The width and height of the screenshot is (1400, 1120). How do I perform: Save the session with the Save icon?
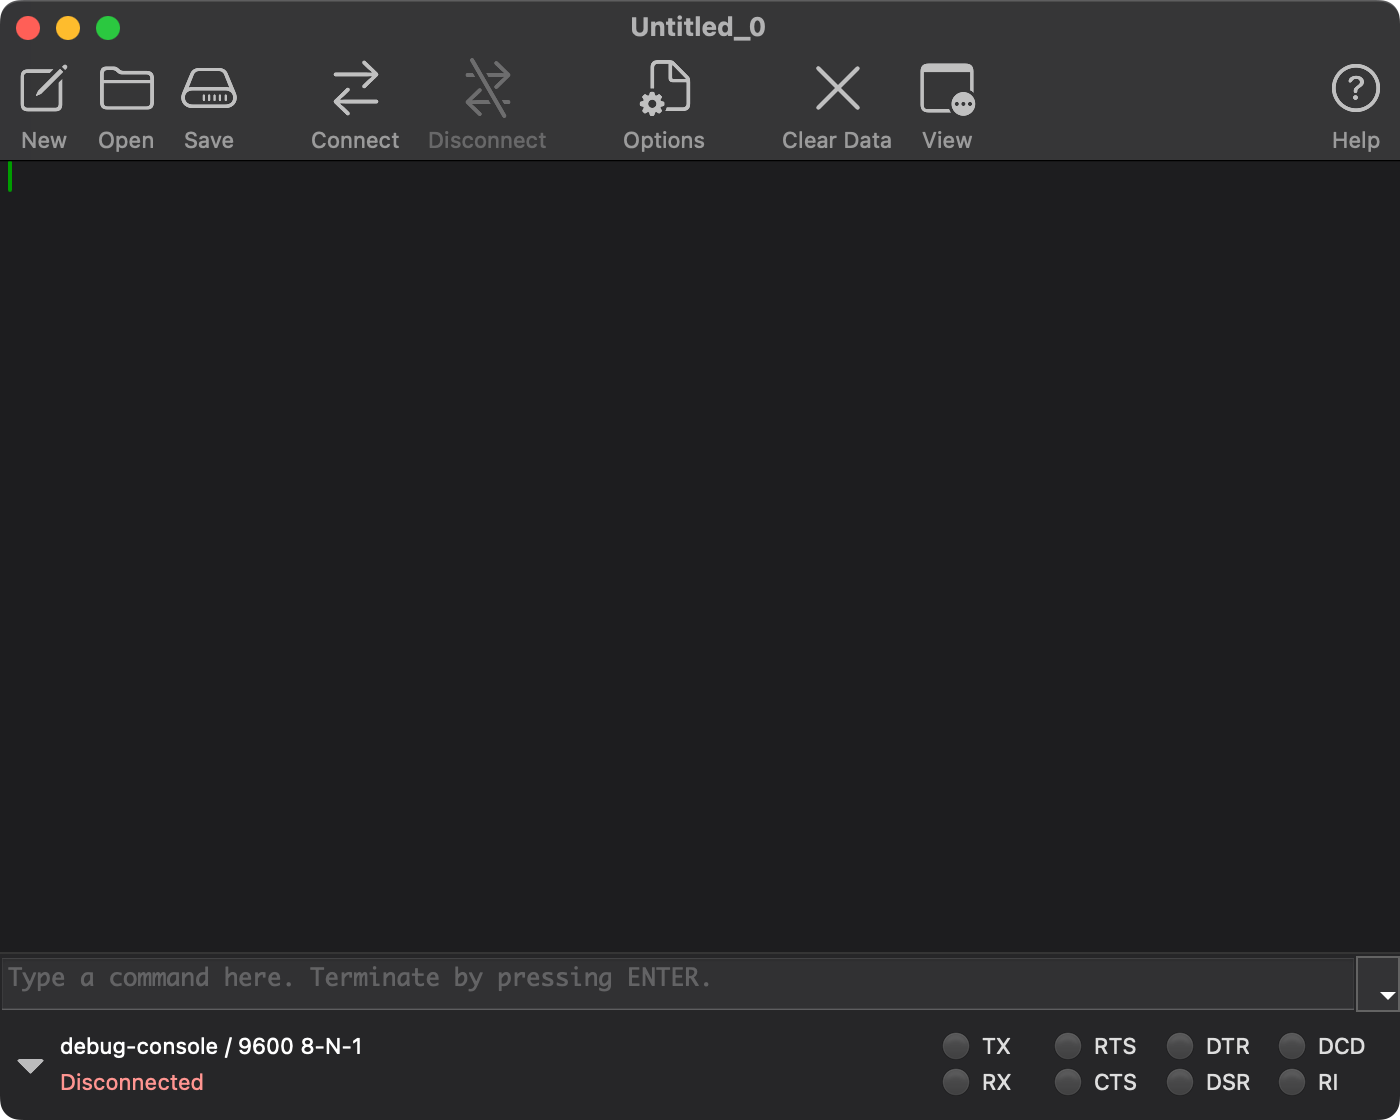[x=208, y=90]
